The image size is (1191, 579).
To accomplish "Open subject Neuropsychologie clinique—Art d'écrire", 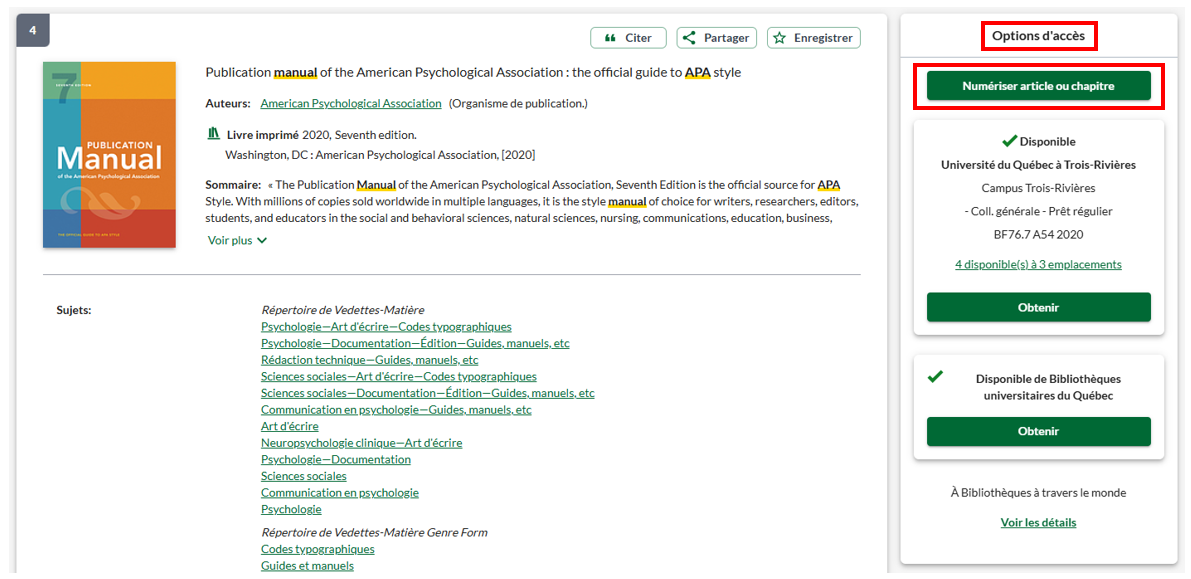I will click(x=361, y=443).
